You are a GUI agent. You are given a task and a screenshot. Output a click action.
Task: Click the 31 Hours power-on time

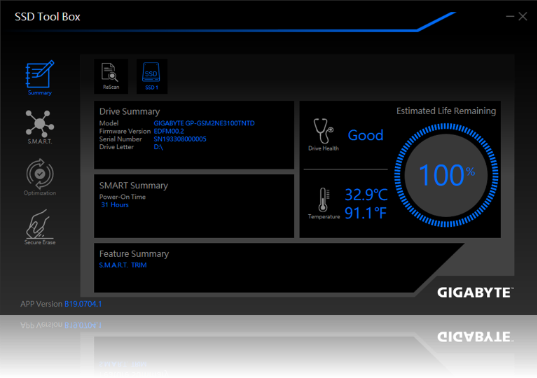[x=115, y=205]
